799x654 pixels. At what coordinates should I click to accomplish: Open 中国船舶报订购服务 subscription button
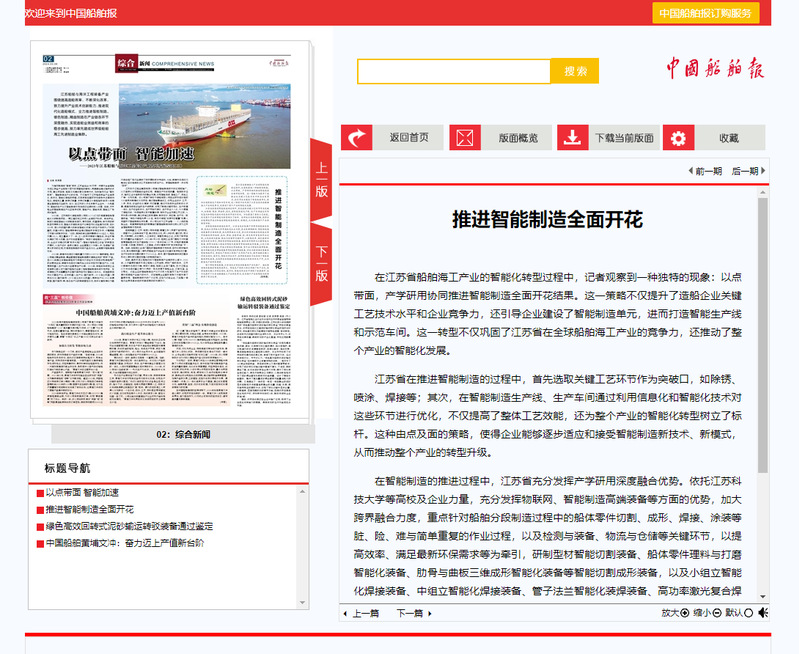[706, 13]
